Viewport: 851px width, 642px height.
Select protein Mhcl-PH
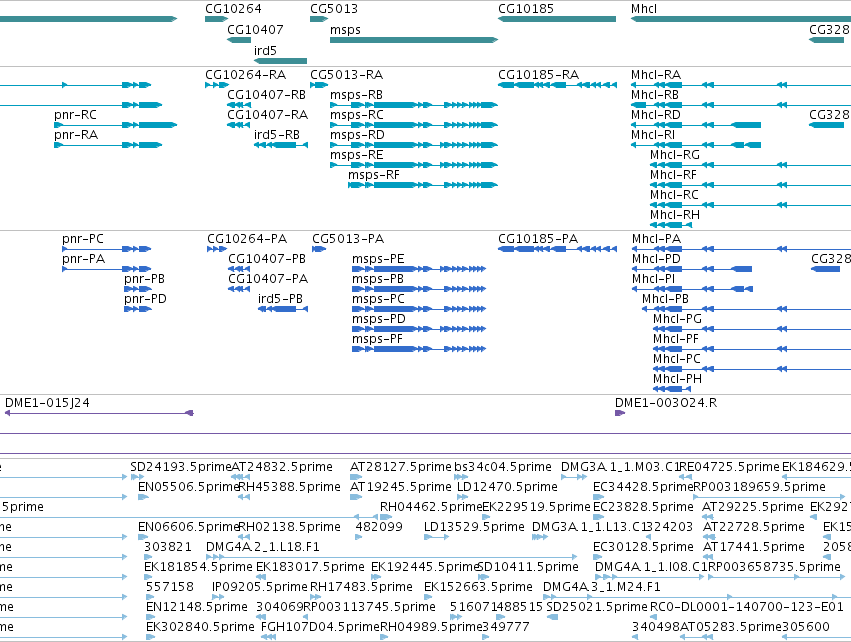[x=677, y=379]
